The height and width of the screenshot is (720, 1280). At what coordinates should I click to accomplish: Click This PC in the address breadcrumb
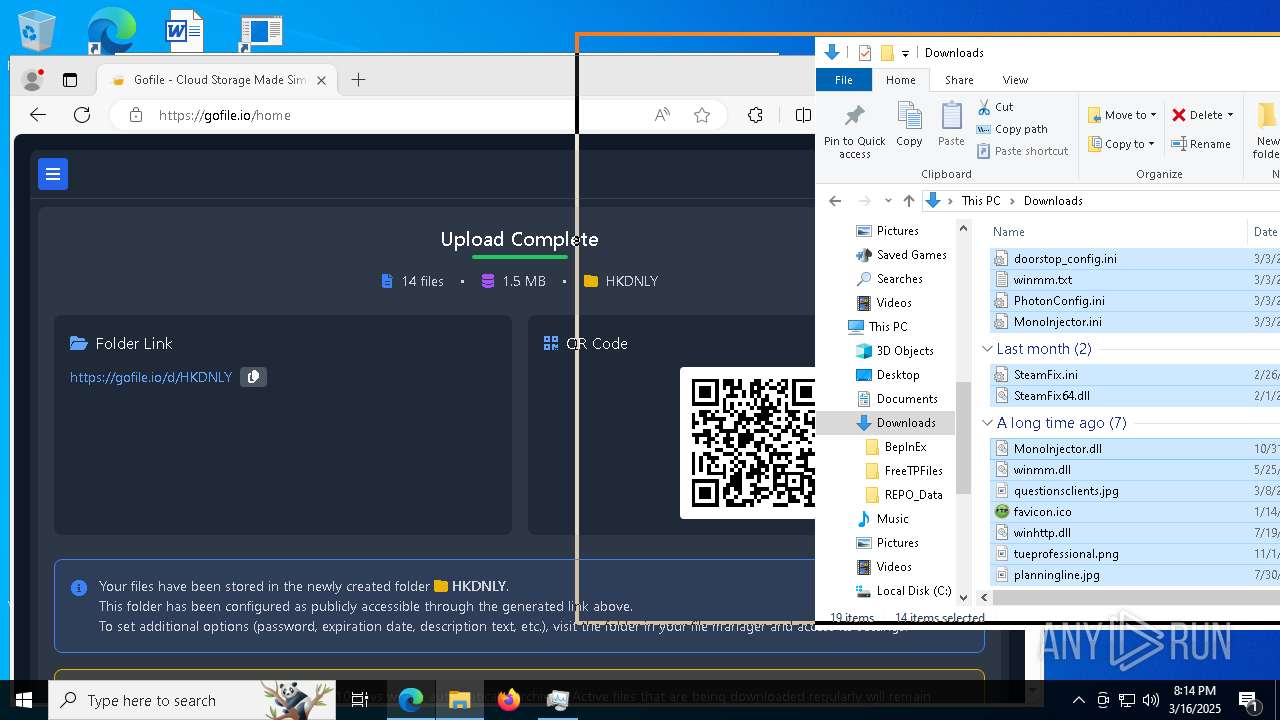(981, 201)
